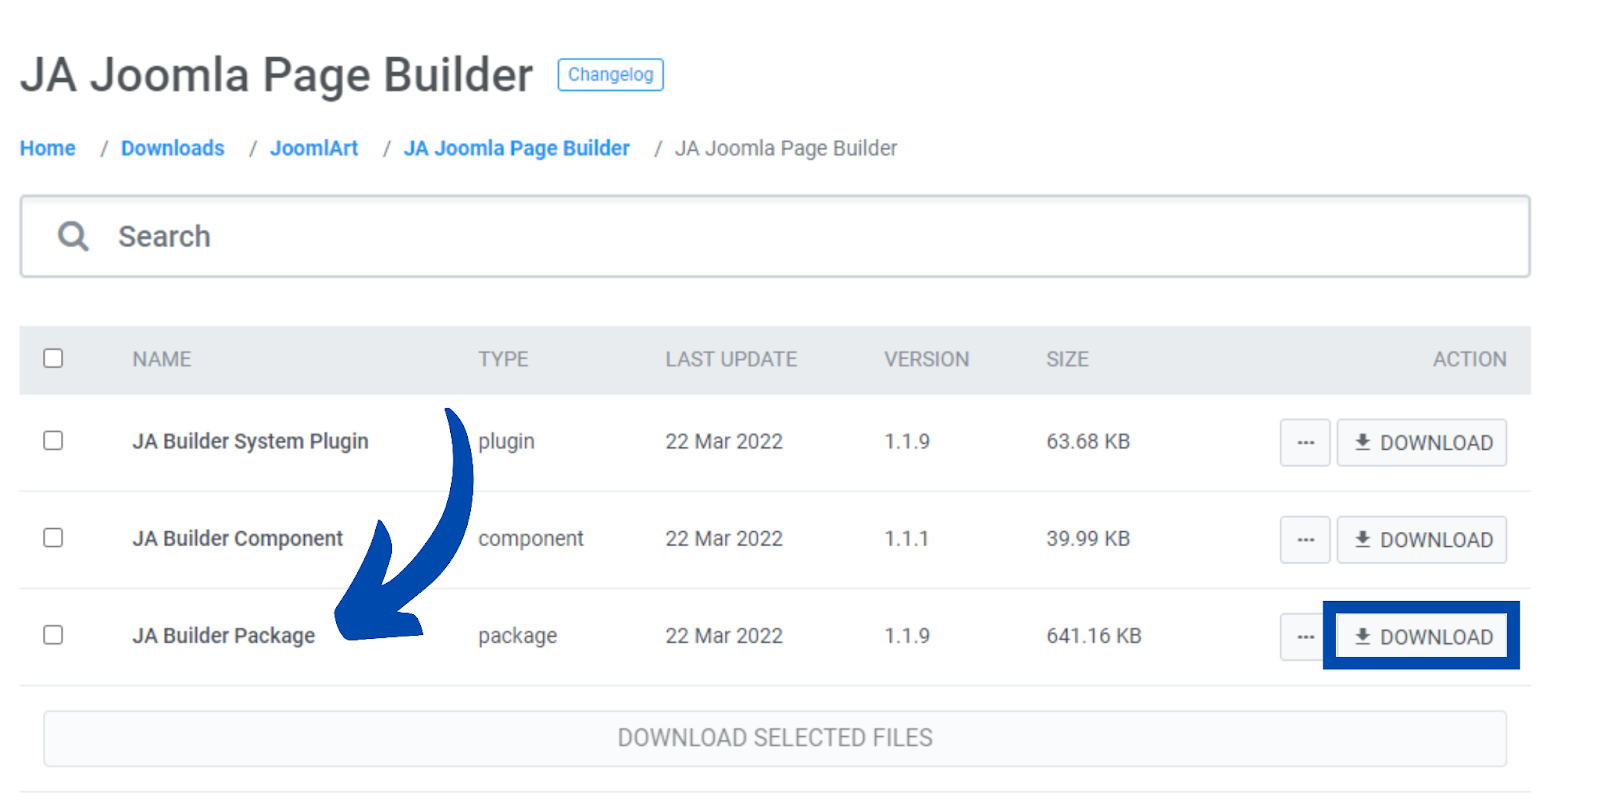Open JA Joomla Page Builder breadcrumb link

click(x=517, y=148)
